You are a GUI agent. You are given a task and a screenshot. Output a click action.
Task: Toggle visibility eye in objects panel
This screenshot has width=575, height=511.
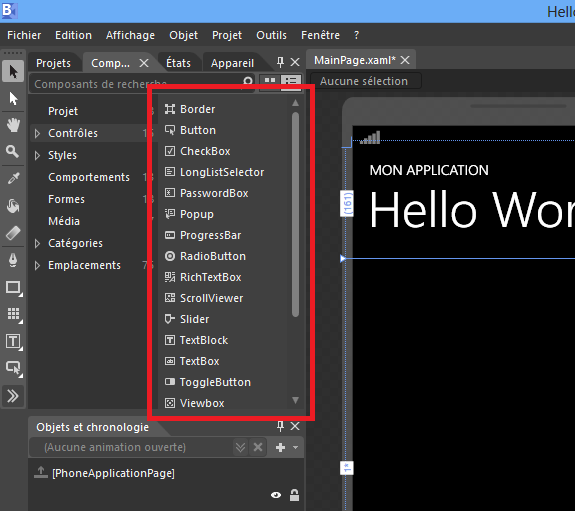tap(276, 495)
